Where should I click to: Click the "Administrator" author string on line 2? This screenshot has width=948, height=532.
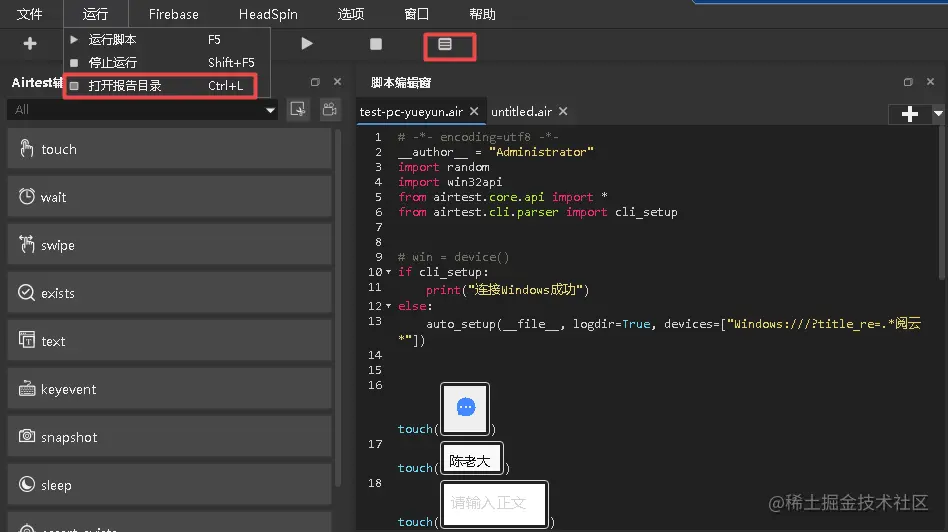tap(541, 152)
